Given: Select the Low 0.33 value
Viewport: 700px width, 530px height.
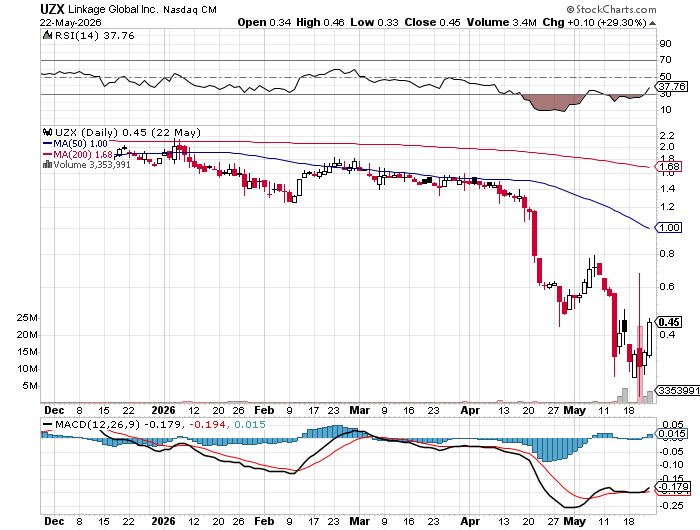Looking at the screenshot, I should point(374,22).
